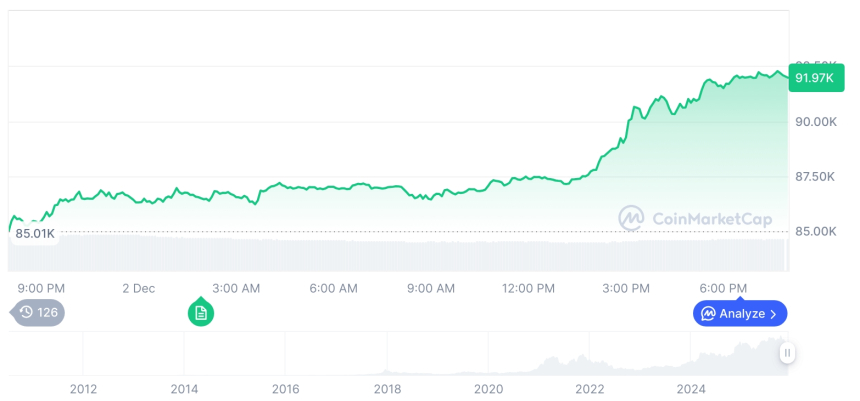Screen dimensions: 860x401
Task: Click the 87.50K price axis label
Action: (x=816, y=177)
